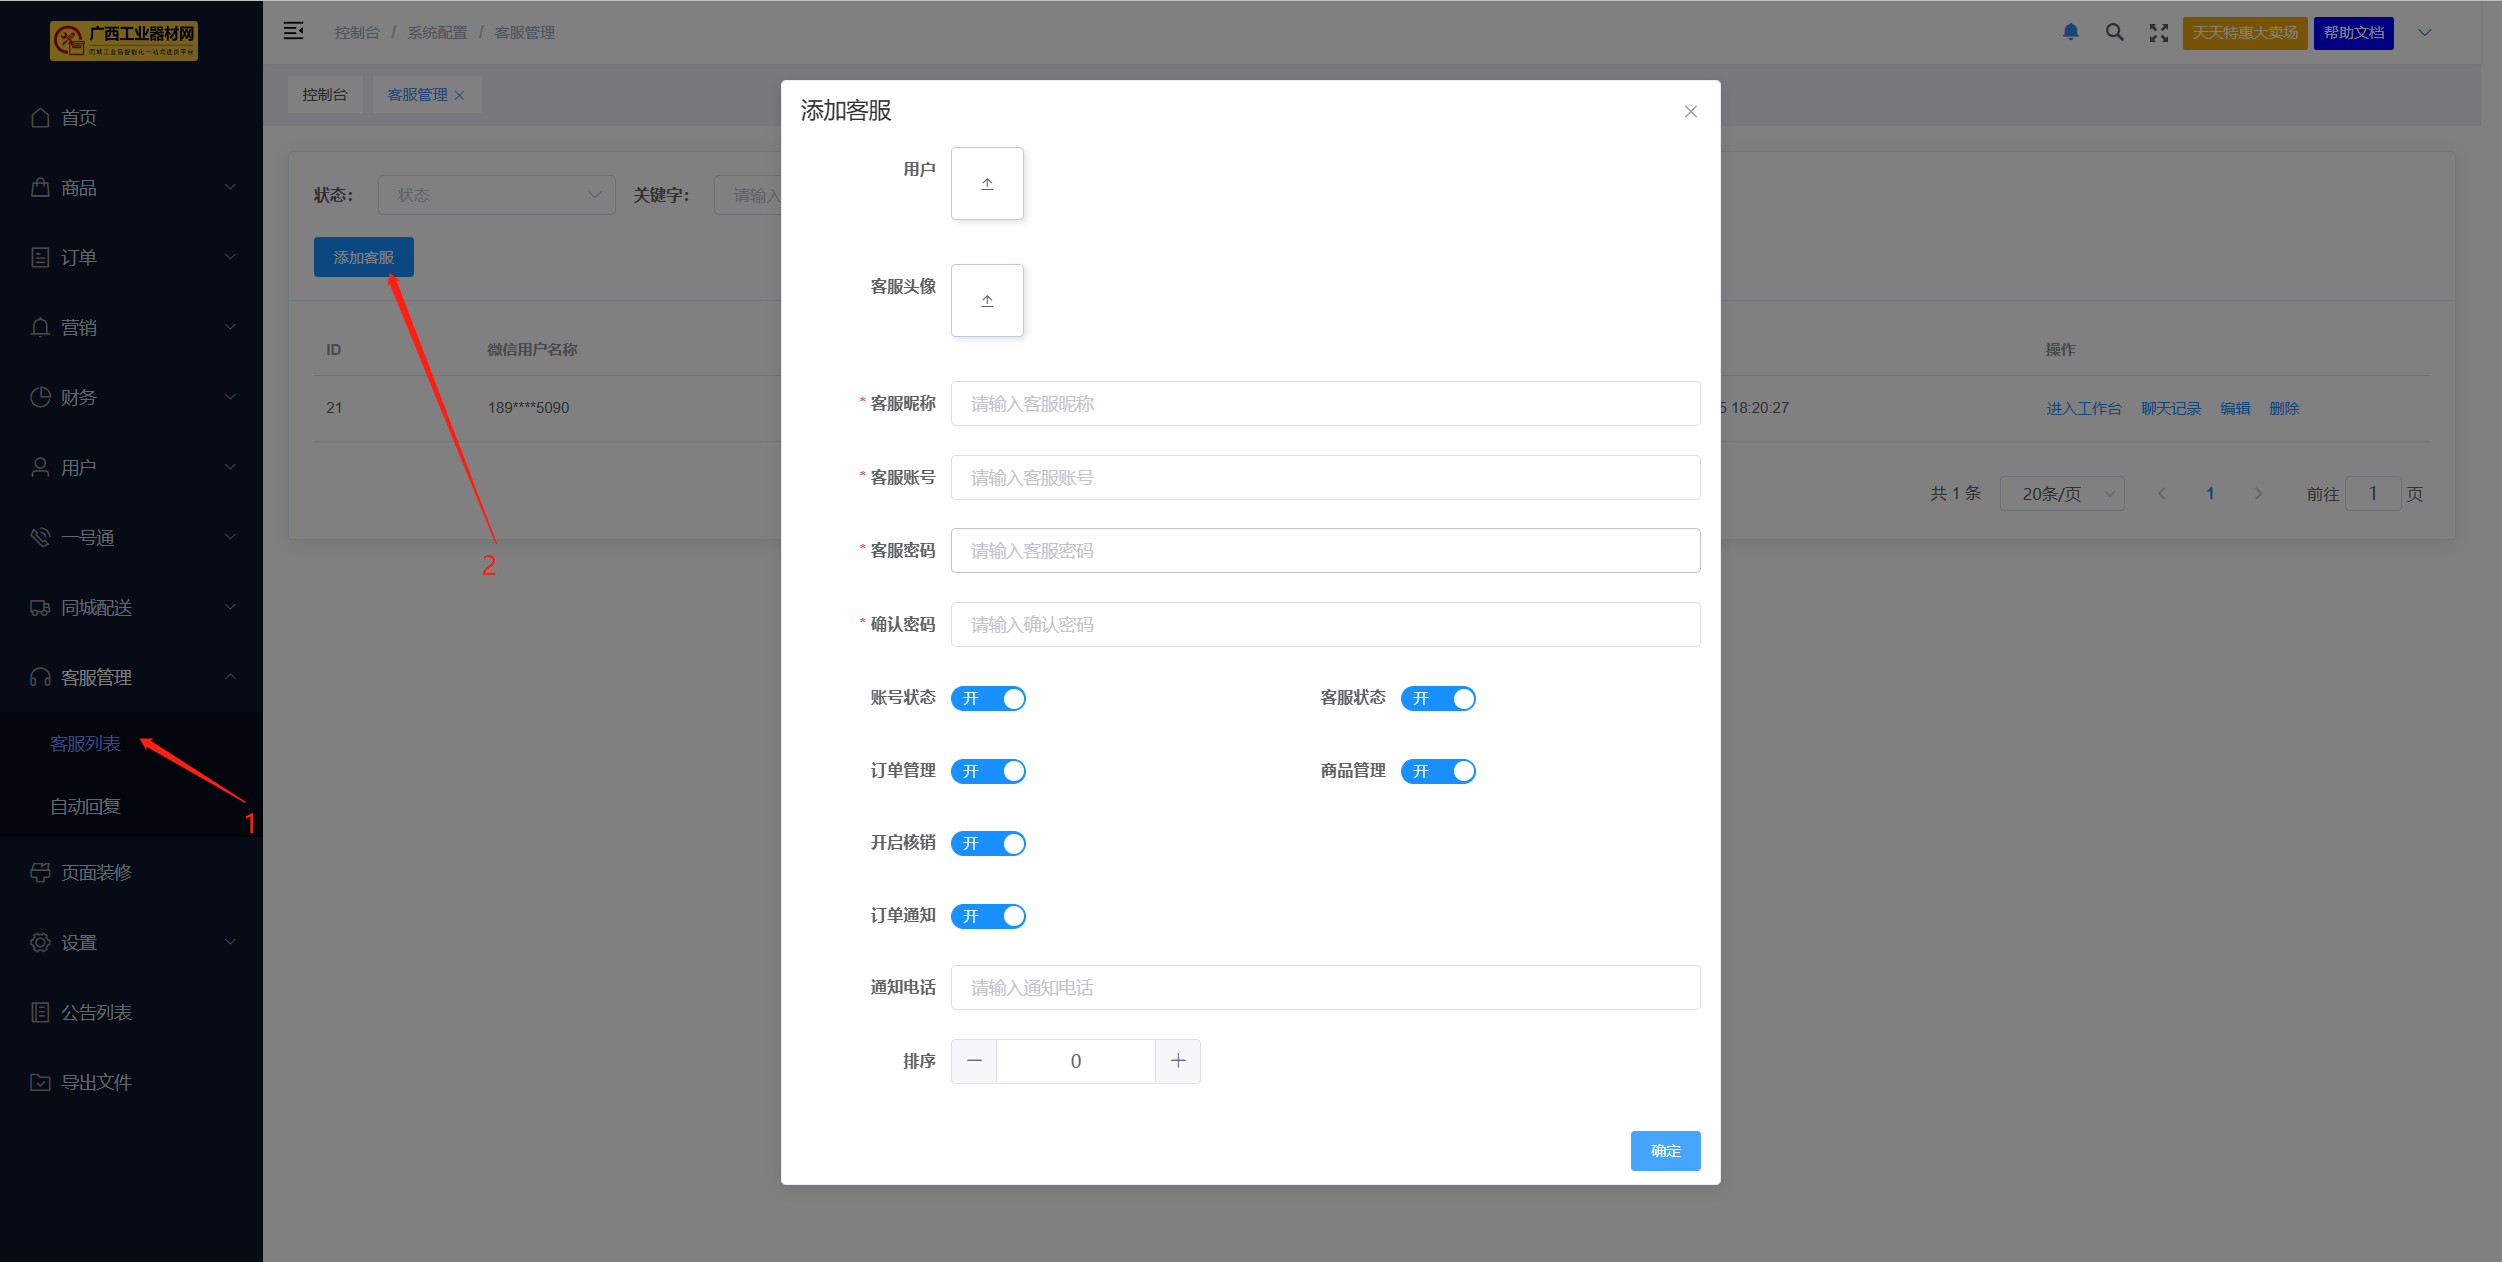
Task: Disable the 客服状态 switch
Action: point(1437,699)
